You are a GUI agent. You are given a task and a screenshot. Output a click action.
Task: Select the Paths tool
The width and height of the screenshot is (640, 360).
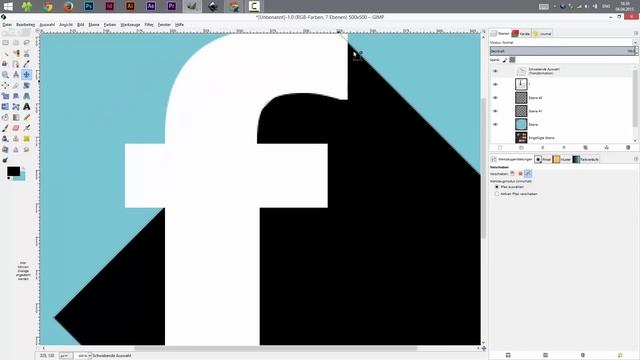coord(16,64)
